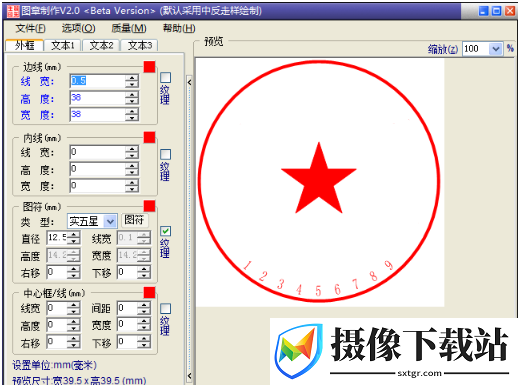Open the 类型 实五星 dropdown
The width and height of the screenshot is (520, 385).
tap(110, 221)
